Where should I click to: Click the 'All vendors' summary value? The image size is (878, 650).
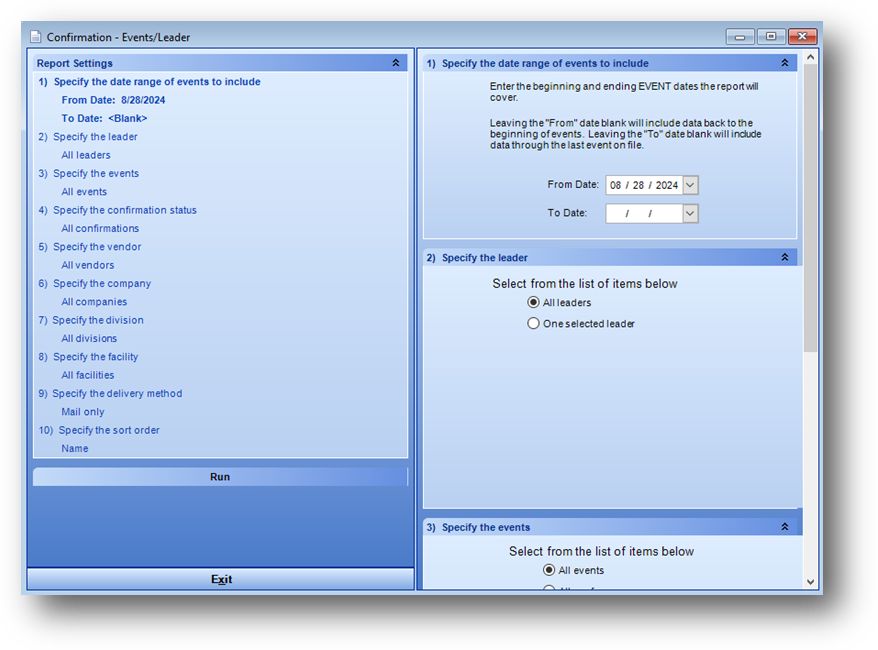[x=87, y=265]
